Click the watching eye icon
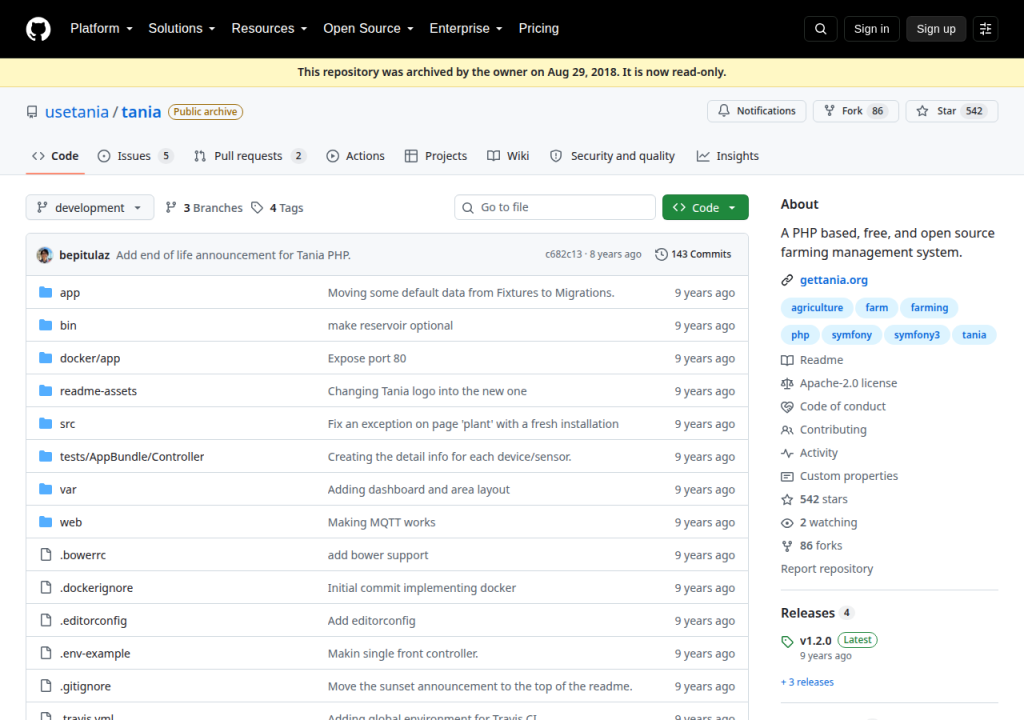 (787, 523)
